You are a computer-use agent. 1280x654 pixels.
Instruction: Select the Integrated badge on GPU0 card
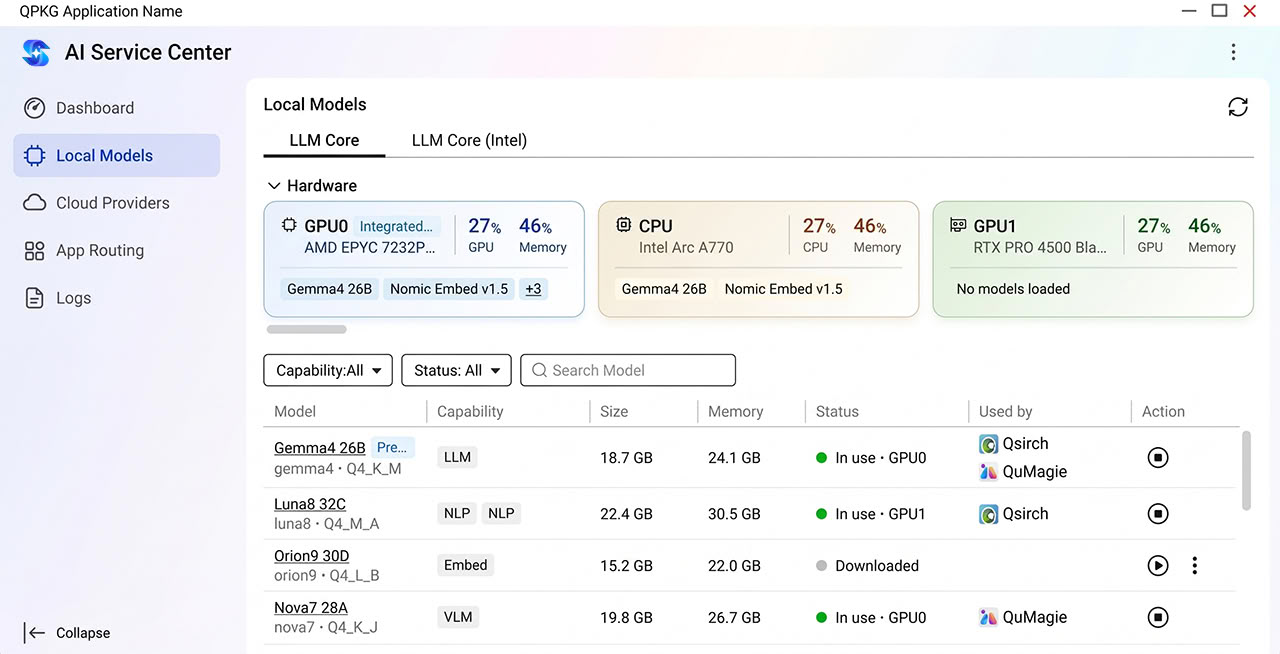pos(396,226)
